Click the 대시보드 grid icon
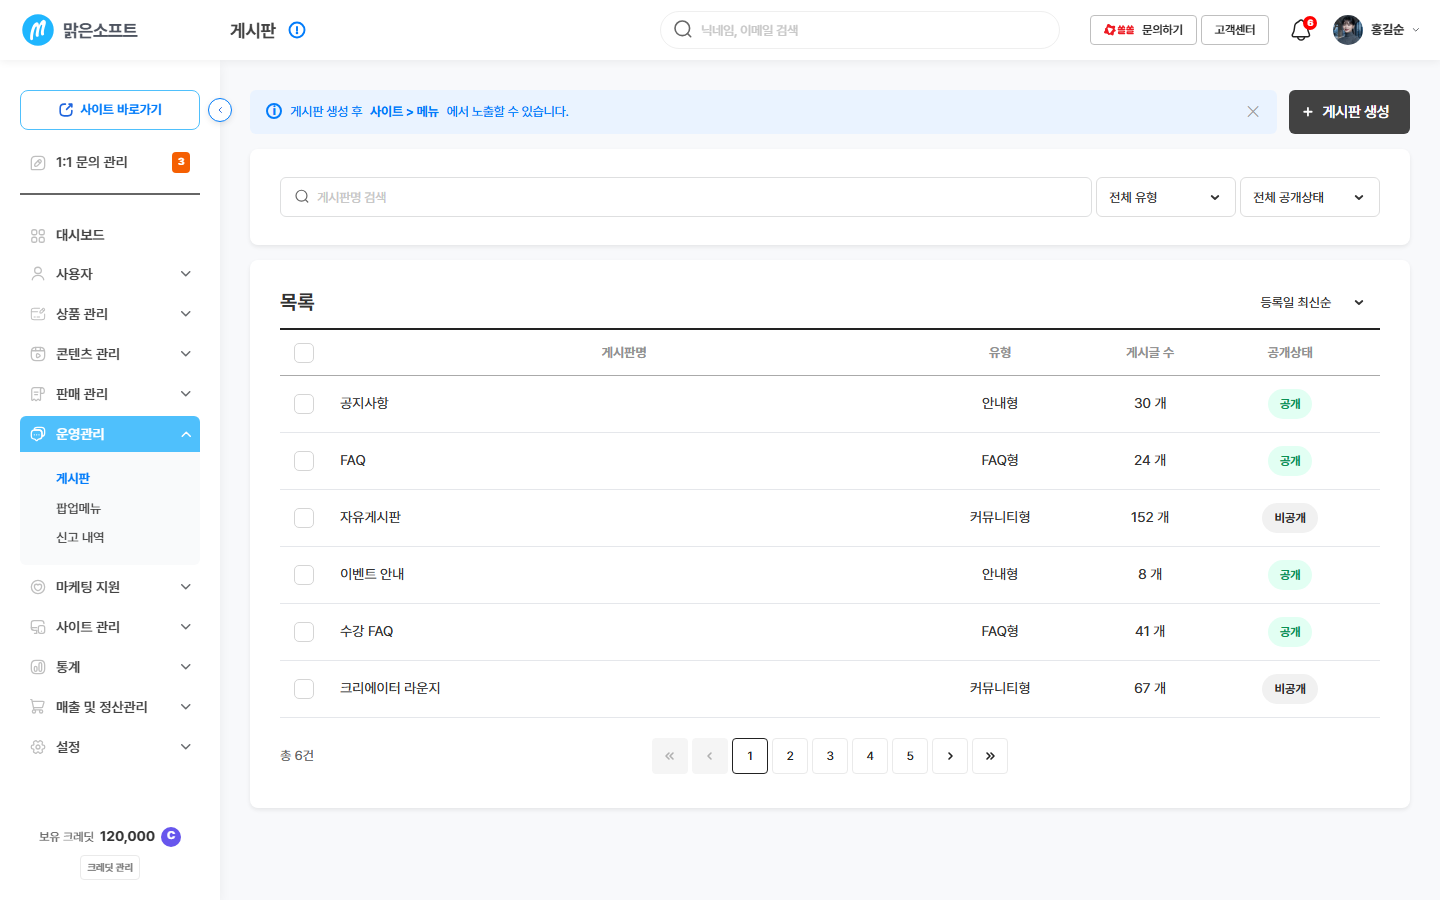Screen dimensions: 1440x900 coord(38,235)
